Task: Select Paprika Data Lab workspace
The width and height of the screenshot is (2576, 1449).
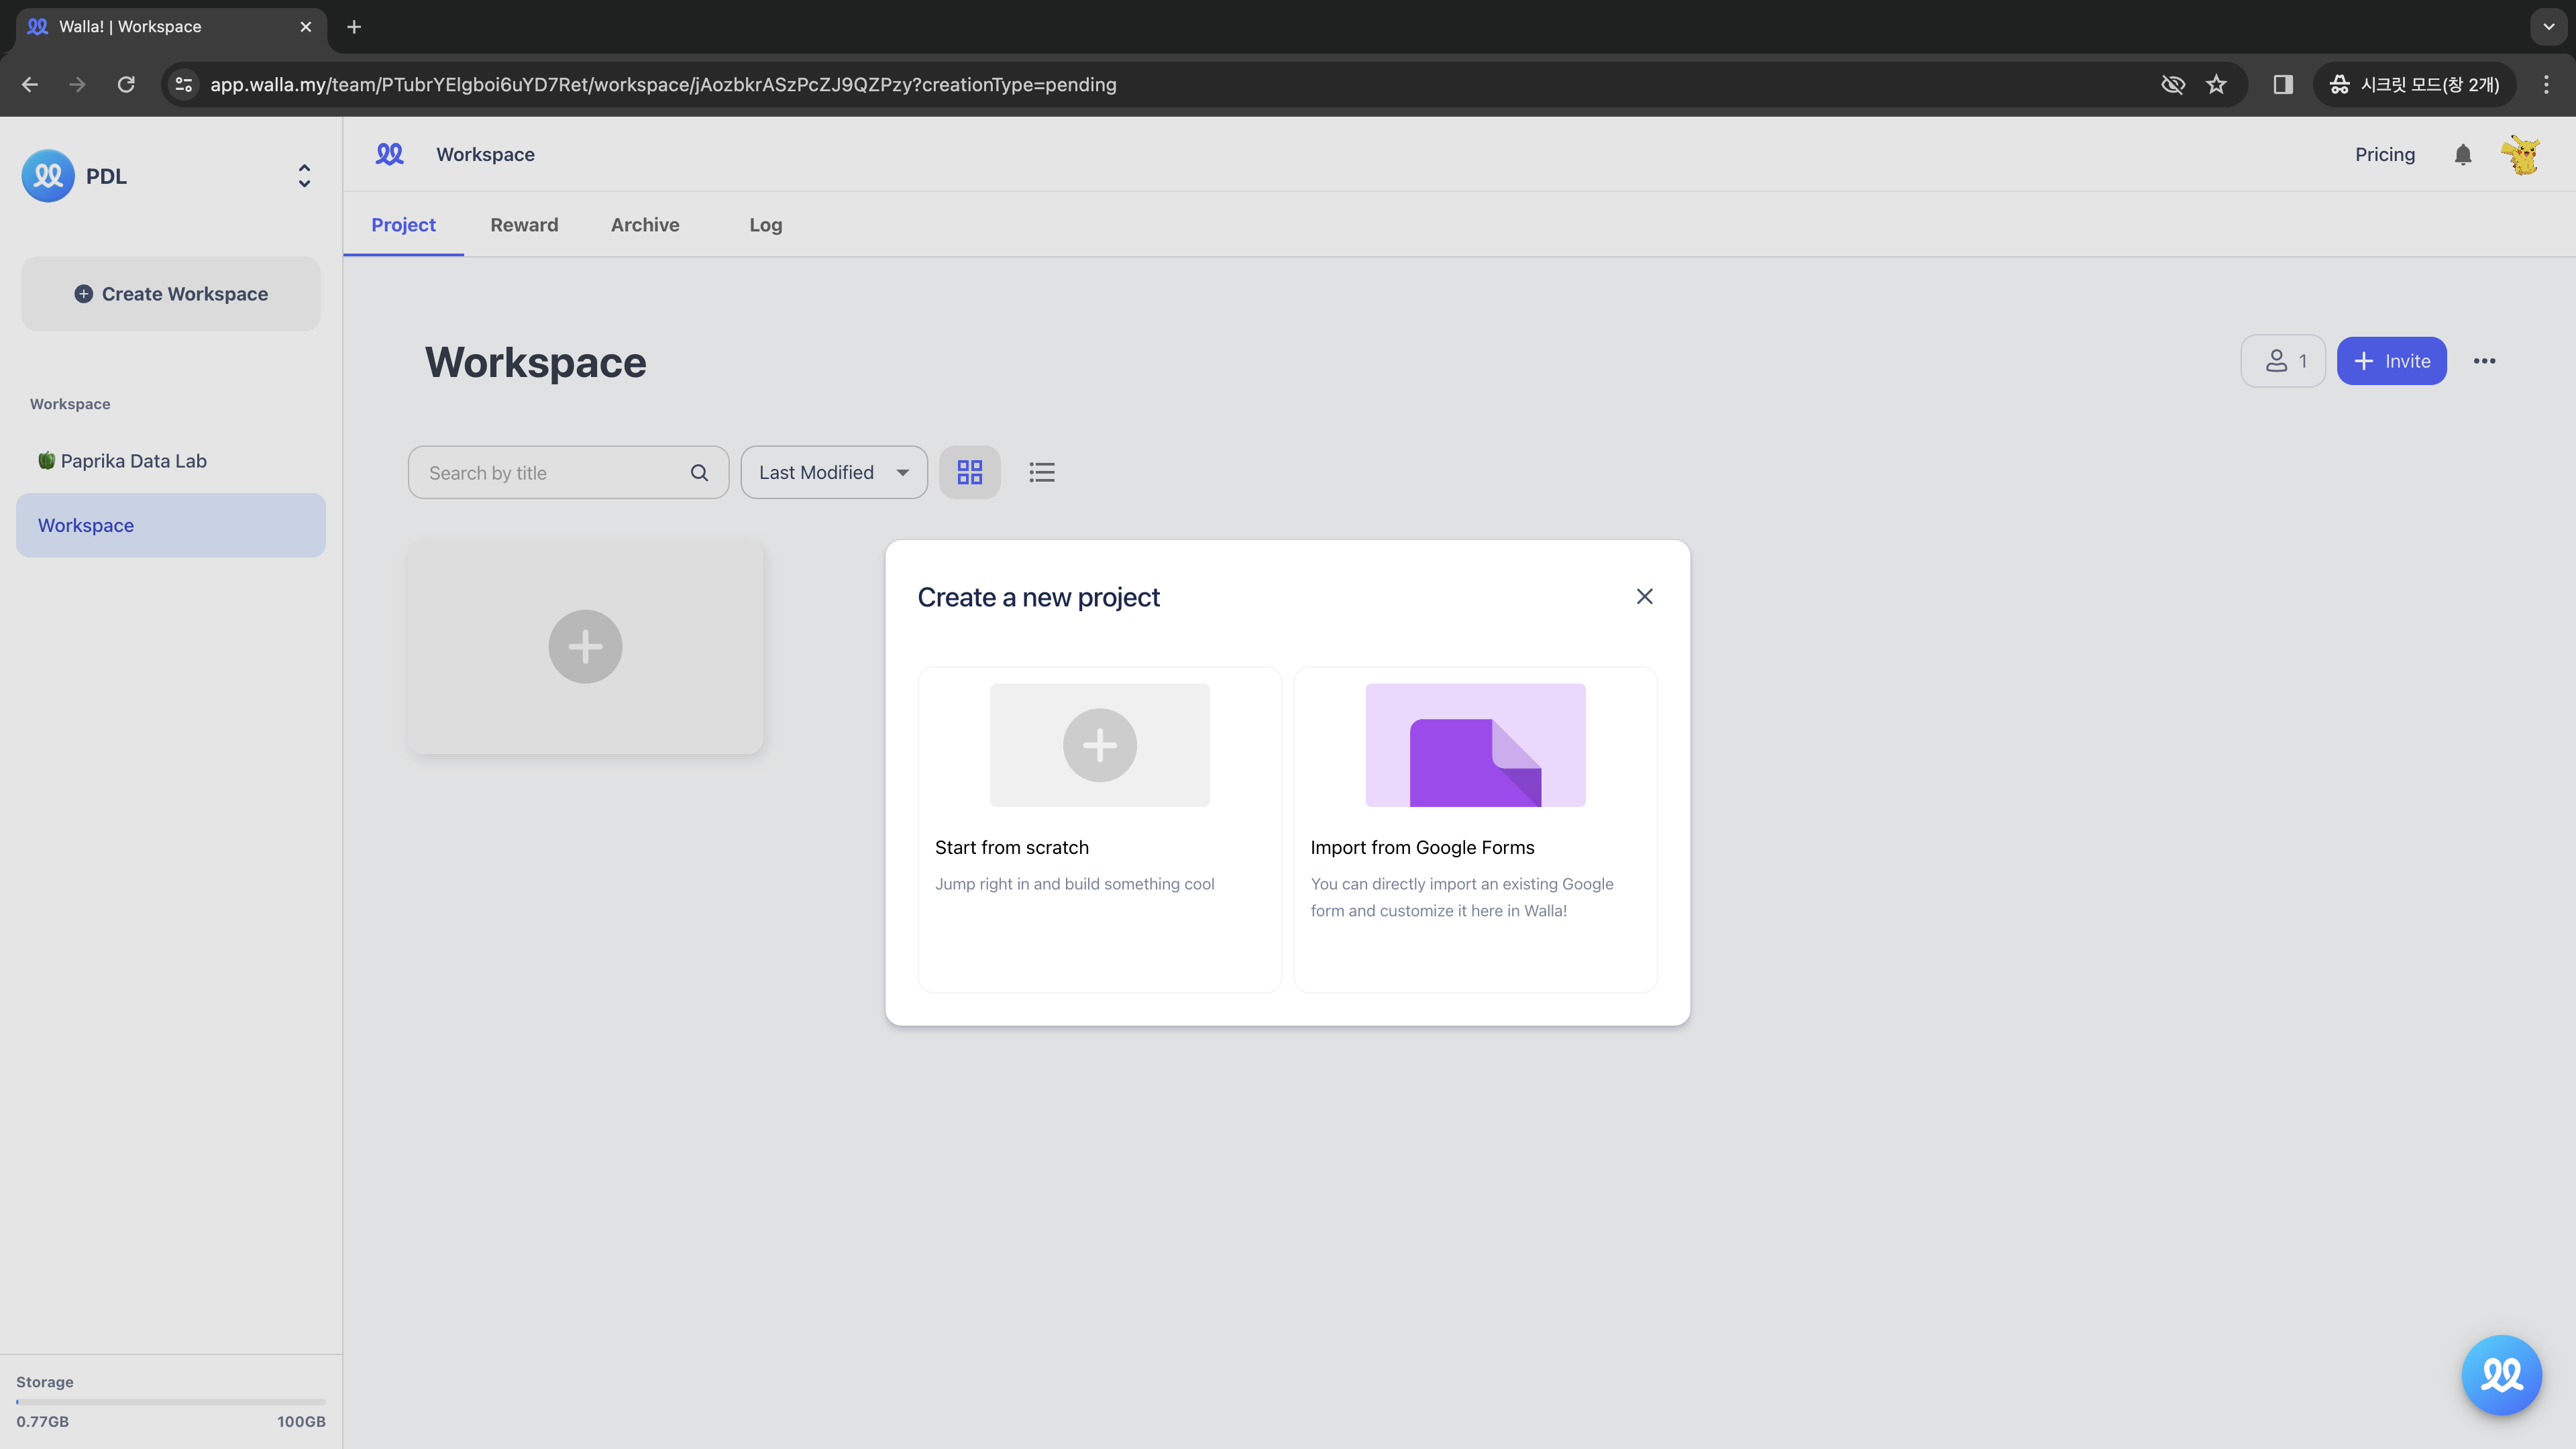Action: click(x=171, y=461)
